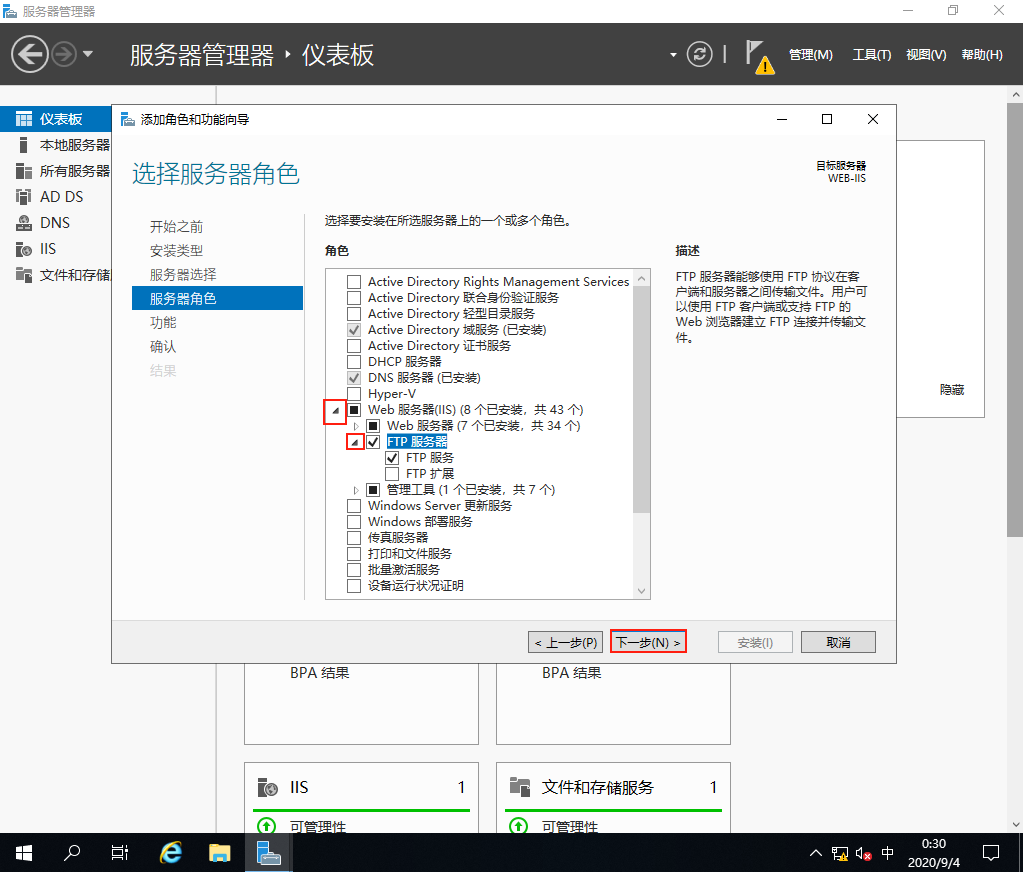Screen dimensions: 1023x872
Task: Click the refresh icon in Server Manager header
Action: coord(699,54)
